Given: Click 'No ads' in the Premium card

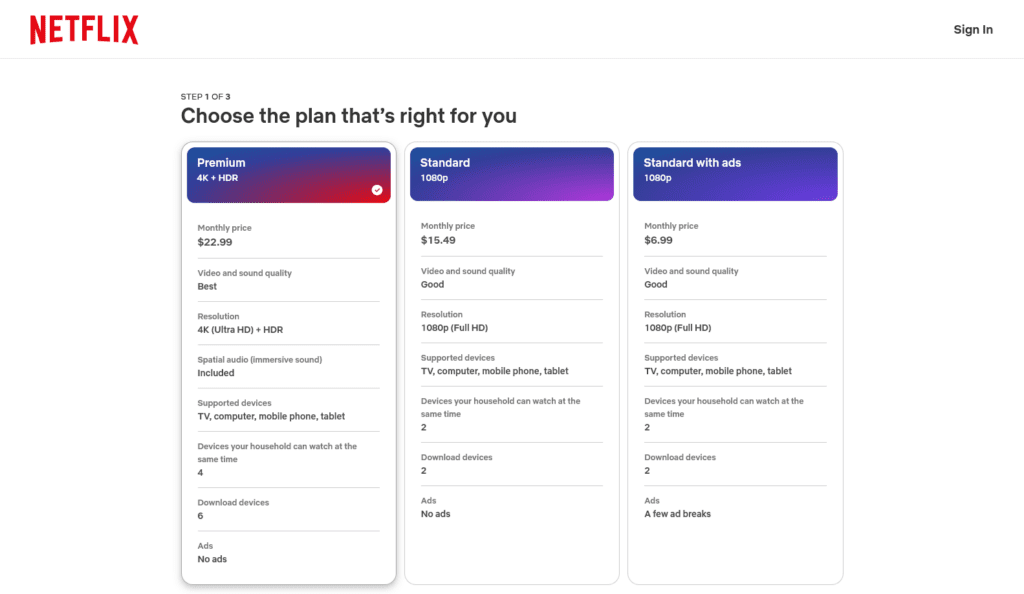Looking at the screenshot, I should (212, 559).
